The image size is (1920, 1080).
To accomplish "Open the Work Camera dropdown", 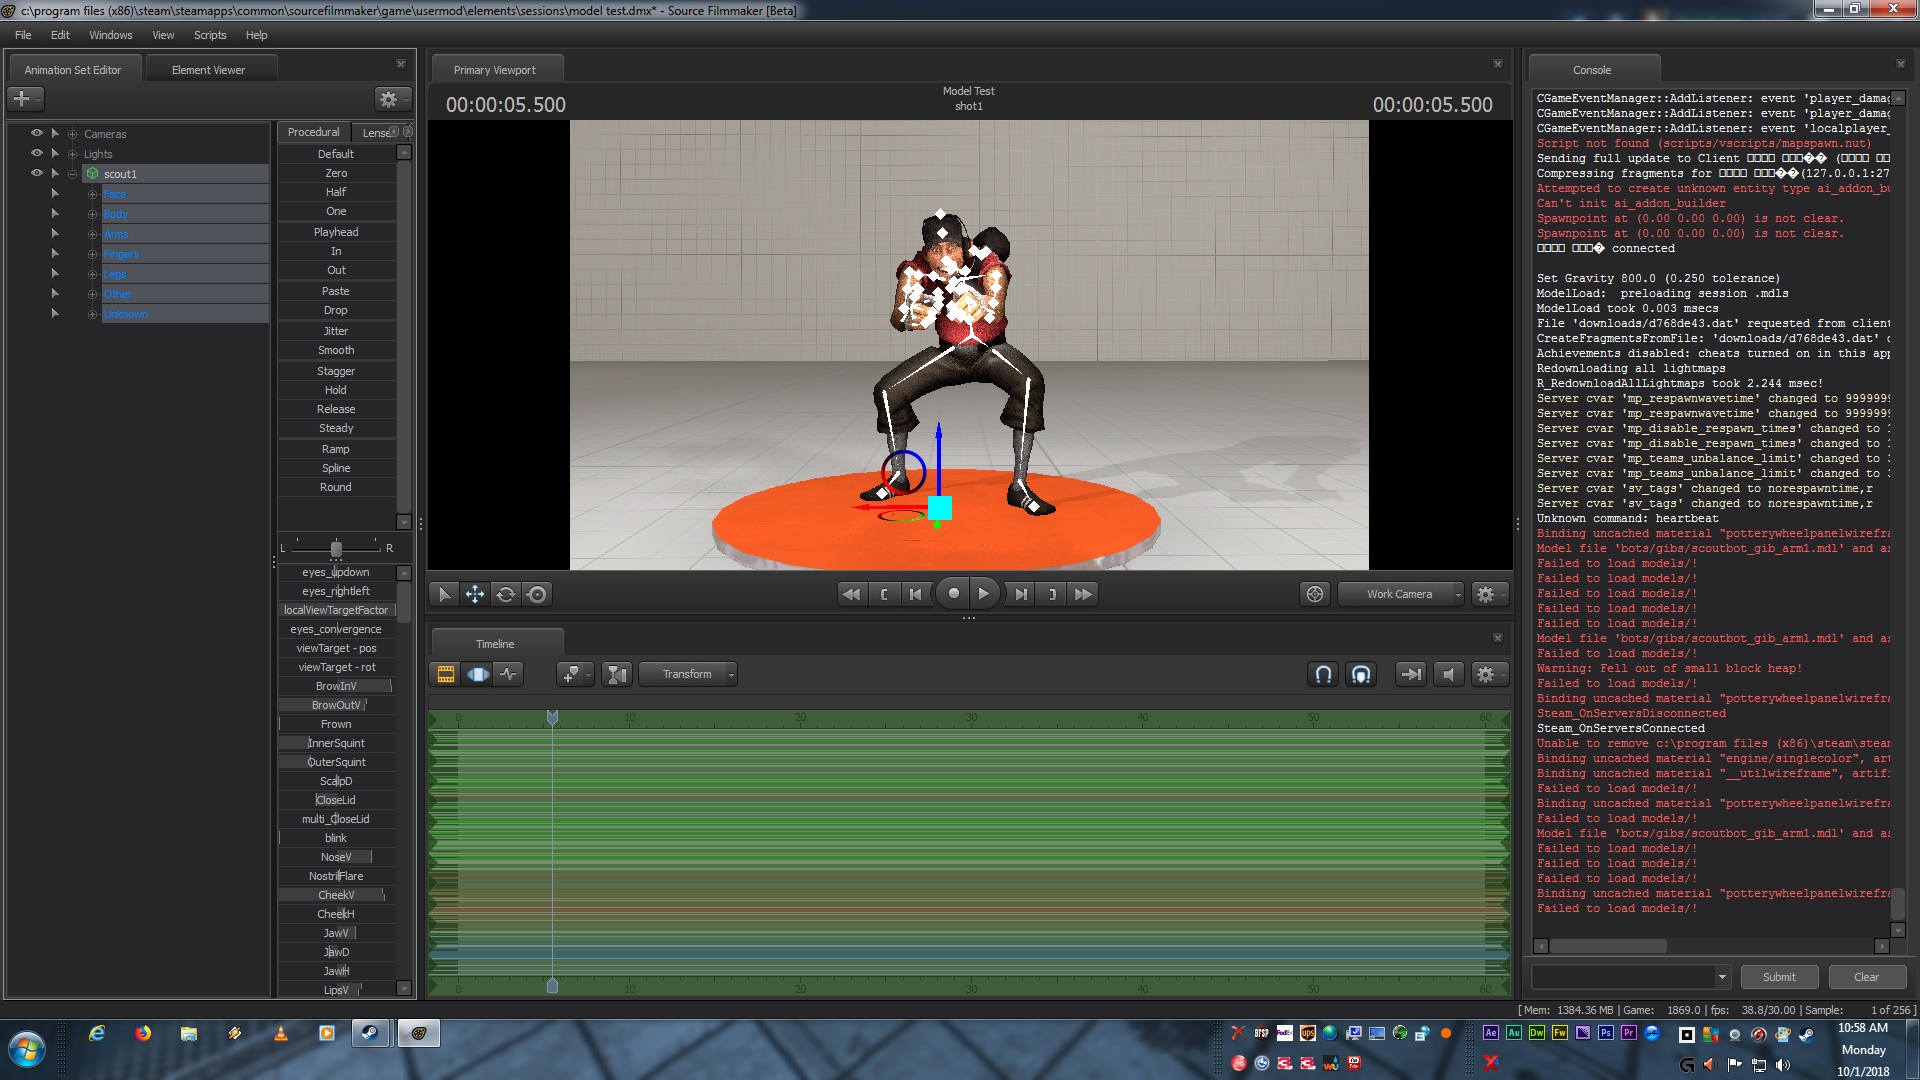I will 1400,594.
